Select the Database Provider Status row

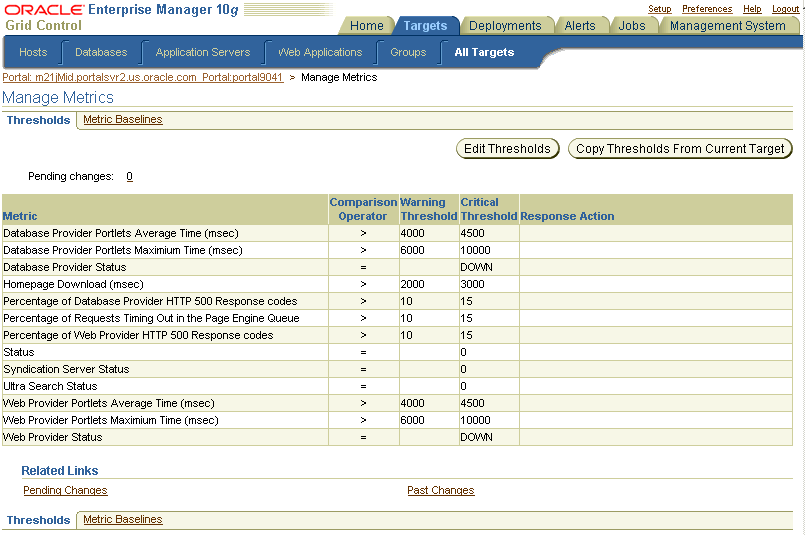[397, 267]
